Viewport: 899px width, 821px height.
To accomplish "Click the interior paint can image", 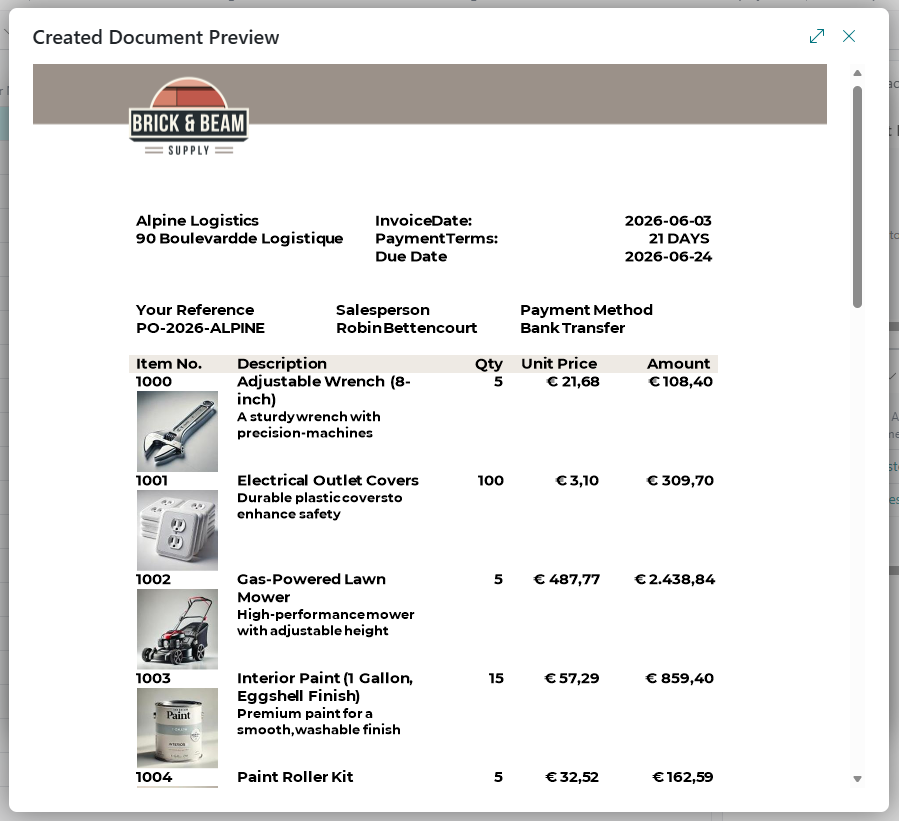I will (177, 728).
